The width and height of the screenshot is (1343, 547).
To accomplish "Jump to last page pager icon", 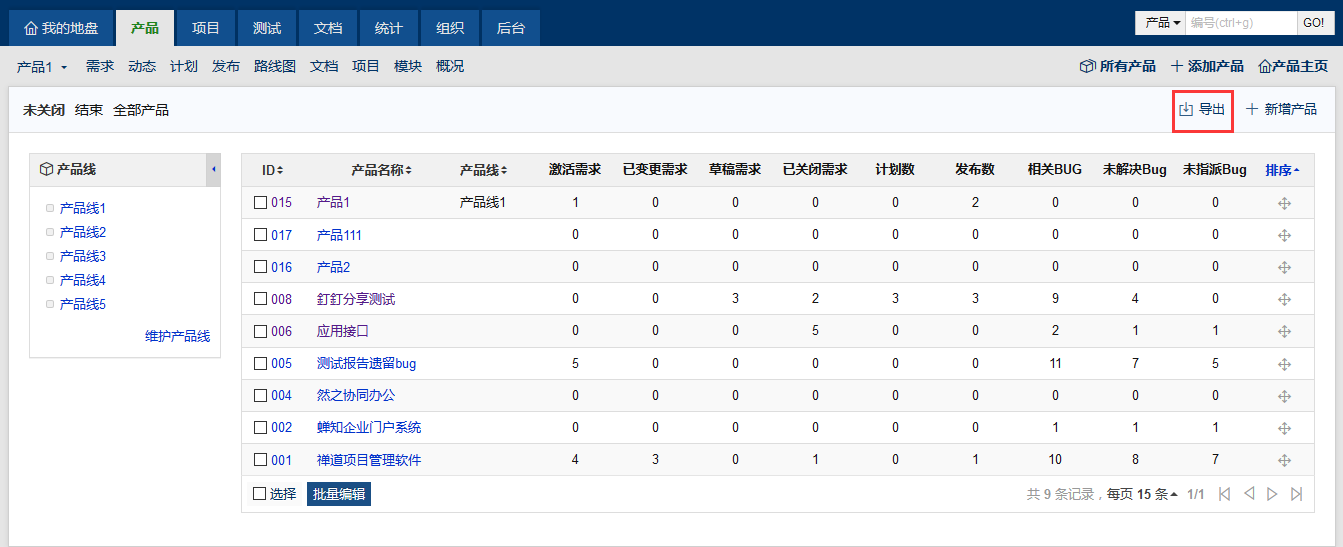I will (x=1297, y=494).
